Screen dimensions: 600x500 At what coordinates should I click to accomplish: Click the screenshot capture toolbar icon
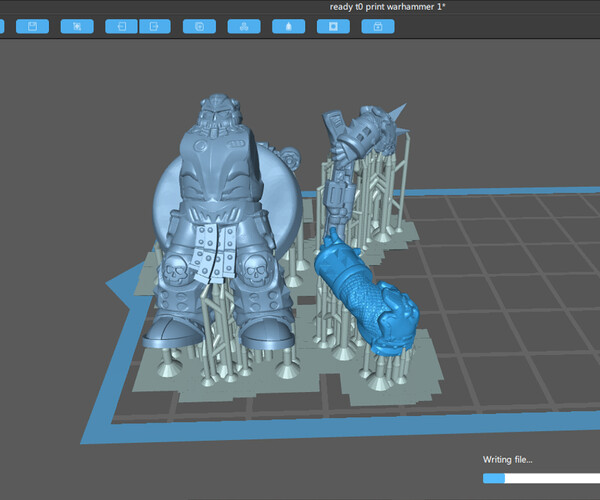(77, 26)
